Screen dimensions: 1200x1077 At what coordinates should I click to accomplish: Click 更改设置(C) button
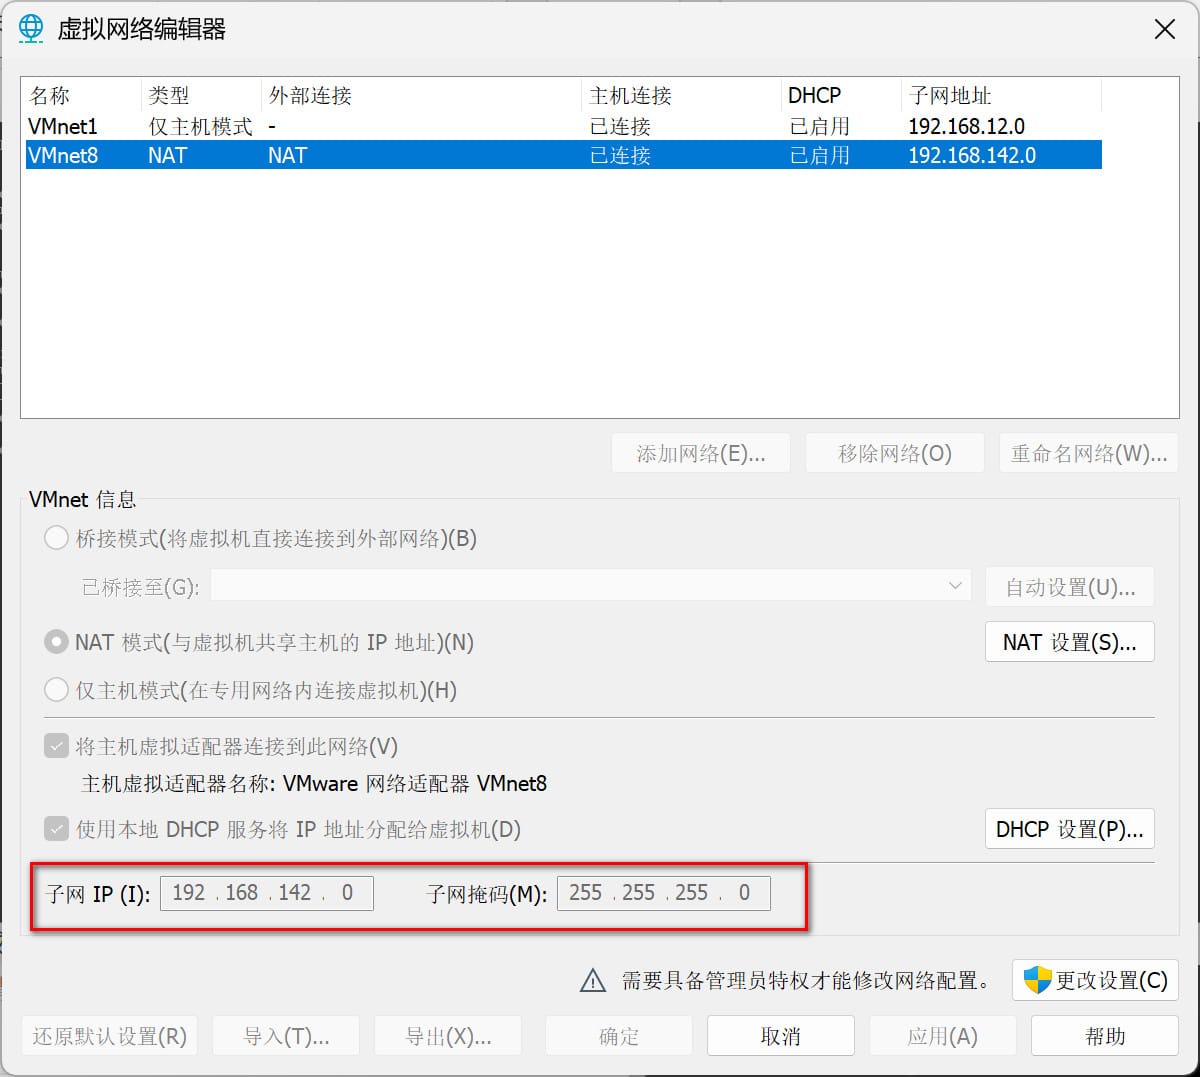(1095, 980)
